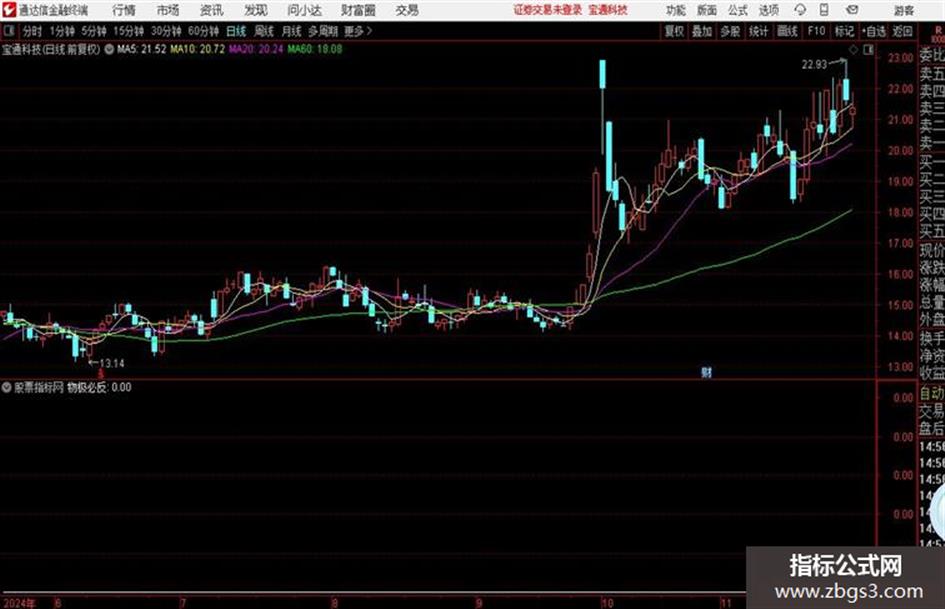
Task: Open the 功能 menu
Action: [676, 10]
